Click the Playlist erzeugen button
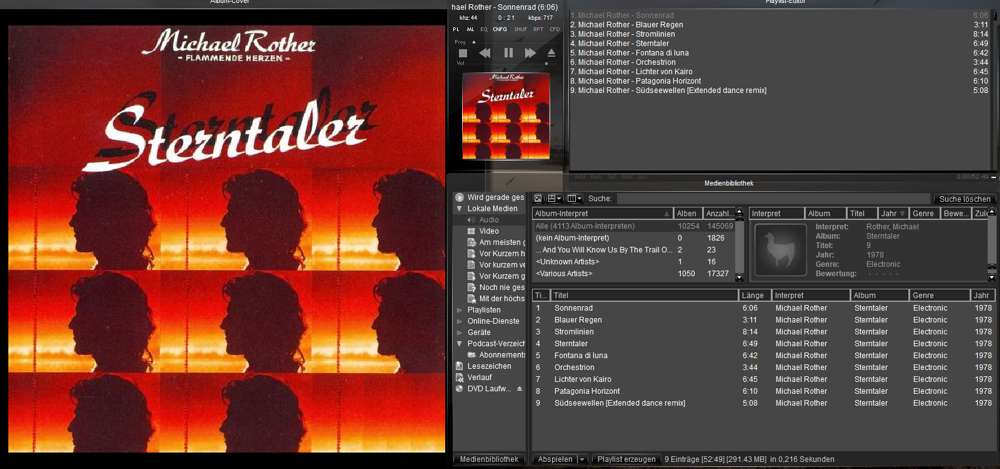The image size is (1000, 469). click(625, 459)
